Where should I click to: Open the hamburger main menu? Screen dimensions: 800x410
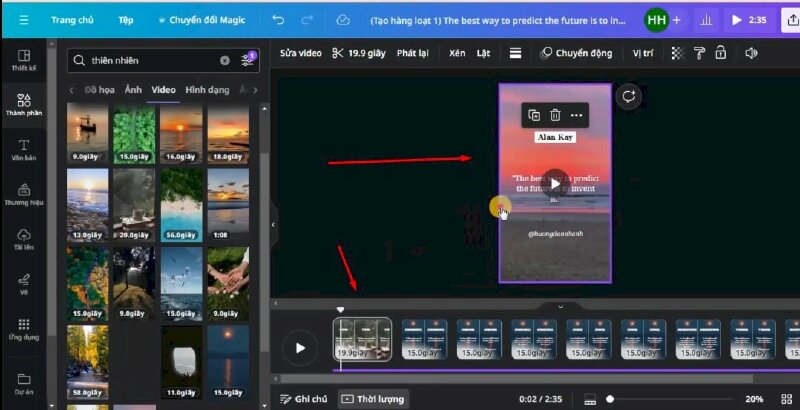point(23,20)
